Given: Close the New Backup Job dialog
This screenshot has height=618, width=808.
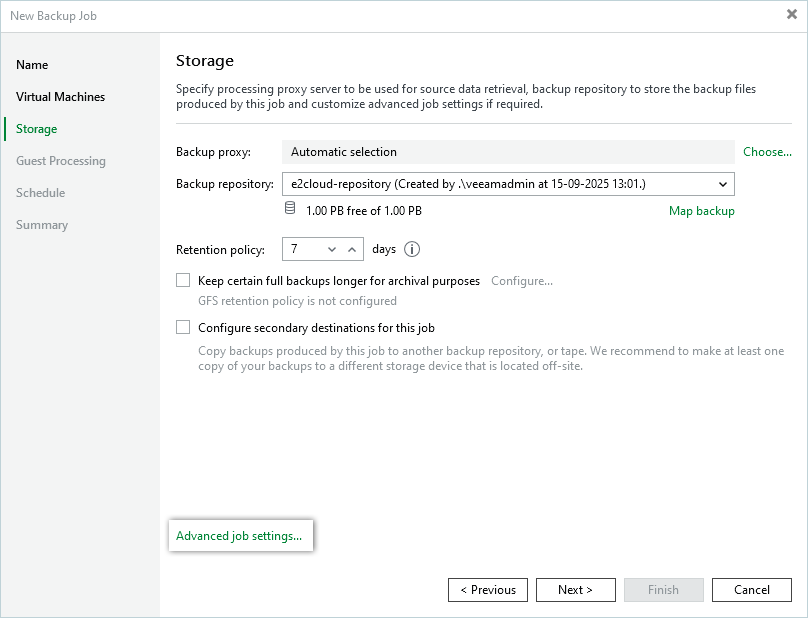Looking at the screenshot, I should pyautogui.click(x=792, y=15).
